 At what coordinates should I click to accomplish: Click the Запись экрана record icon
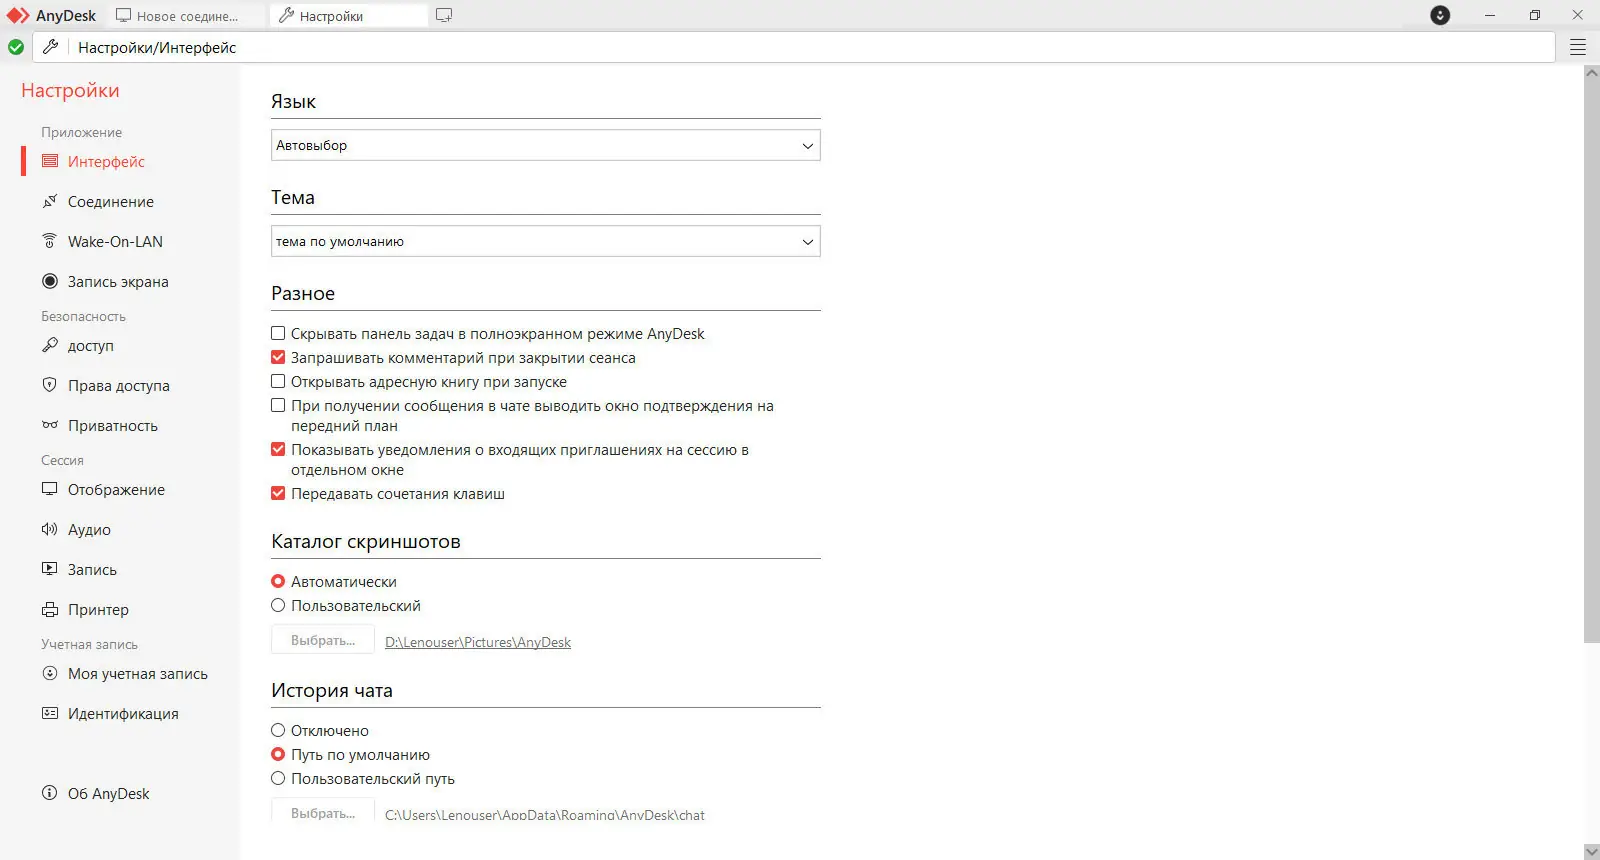(50, 281)
